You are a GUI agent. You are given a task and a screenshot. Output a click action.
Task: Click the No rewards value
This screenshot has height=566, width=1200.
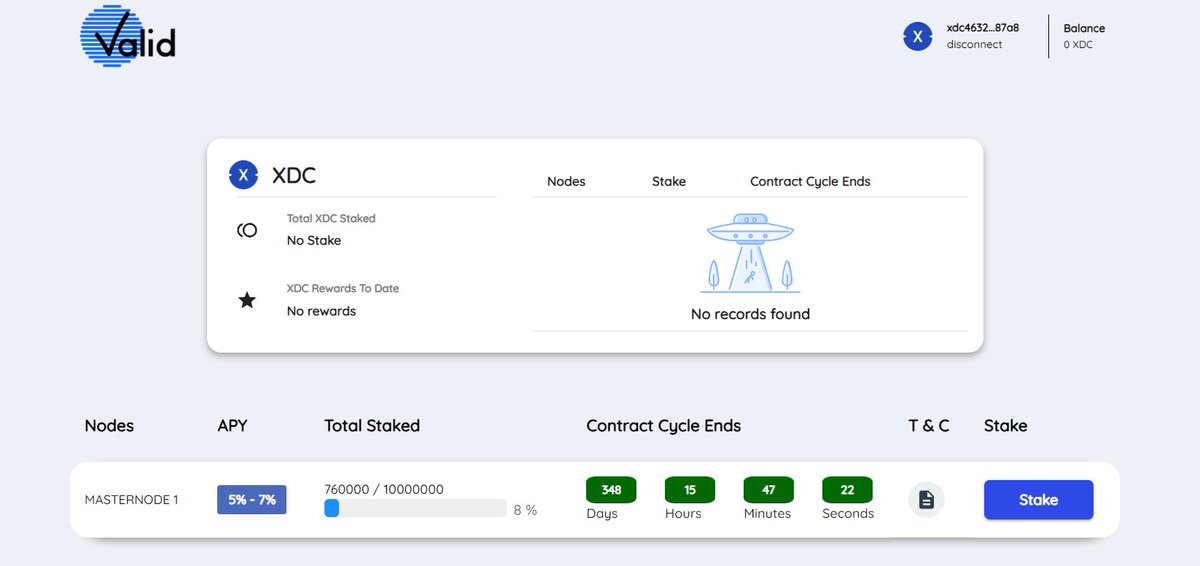click(321, 311)
